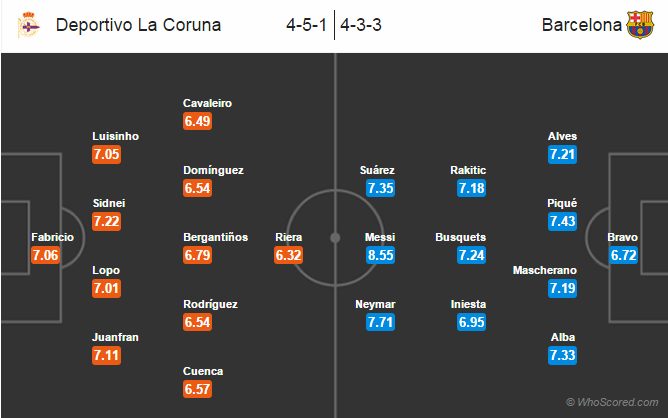
Task: Visit the WhoScored.com watermark link
Action: [x=613, y=402]
